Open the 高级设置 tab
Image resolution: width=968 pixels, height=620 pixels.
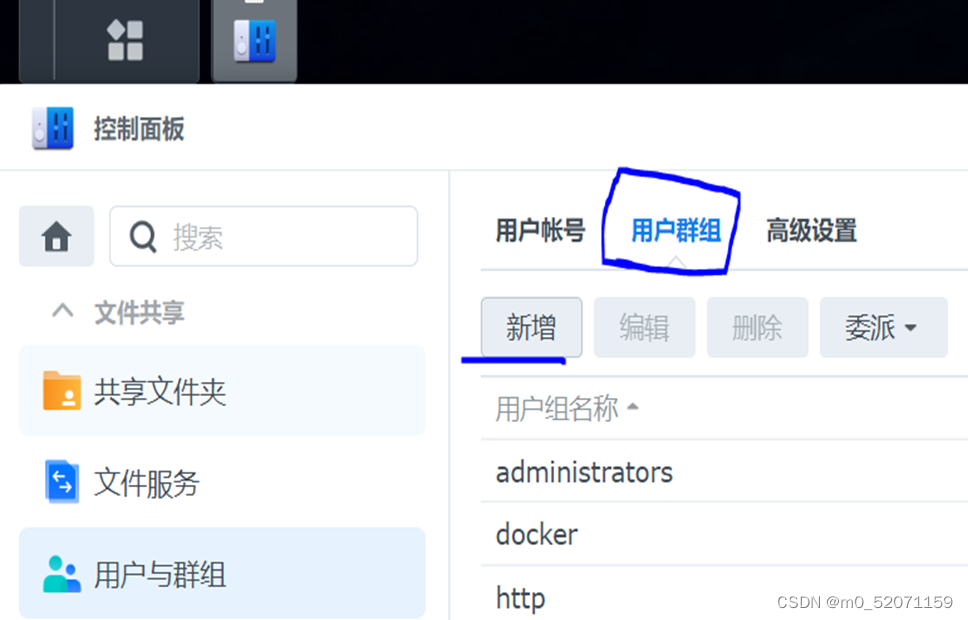pyautogui.click(x=811, y=231)
